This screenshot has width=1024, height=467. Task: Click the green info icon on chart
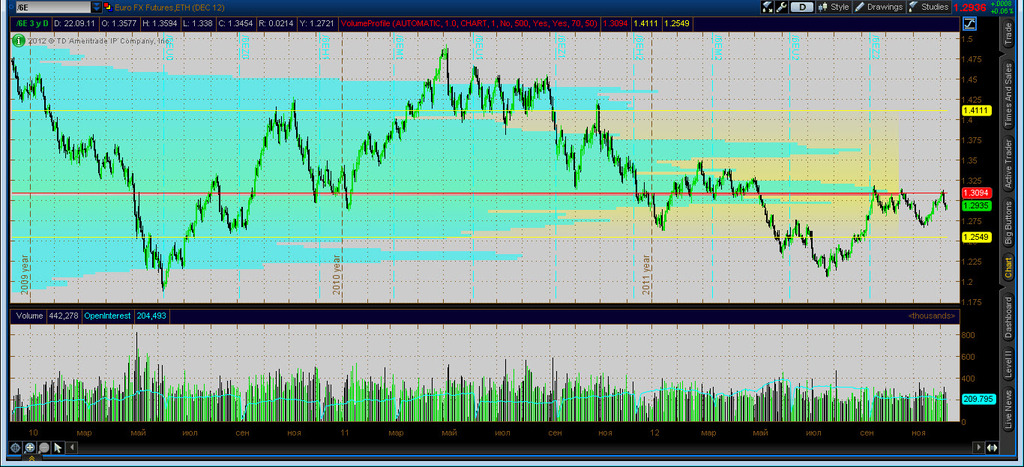click(x=18, y=40)
